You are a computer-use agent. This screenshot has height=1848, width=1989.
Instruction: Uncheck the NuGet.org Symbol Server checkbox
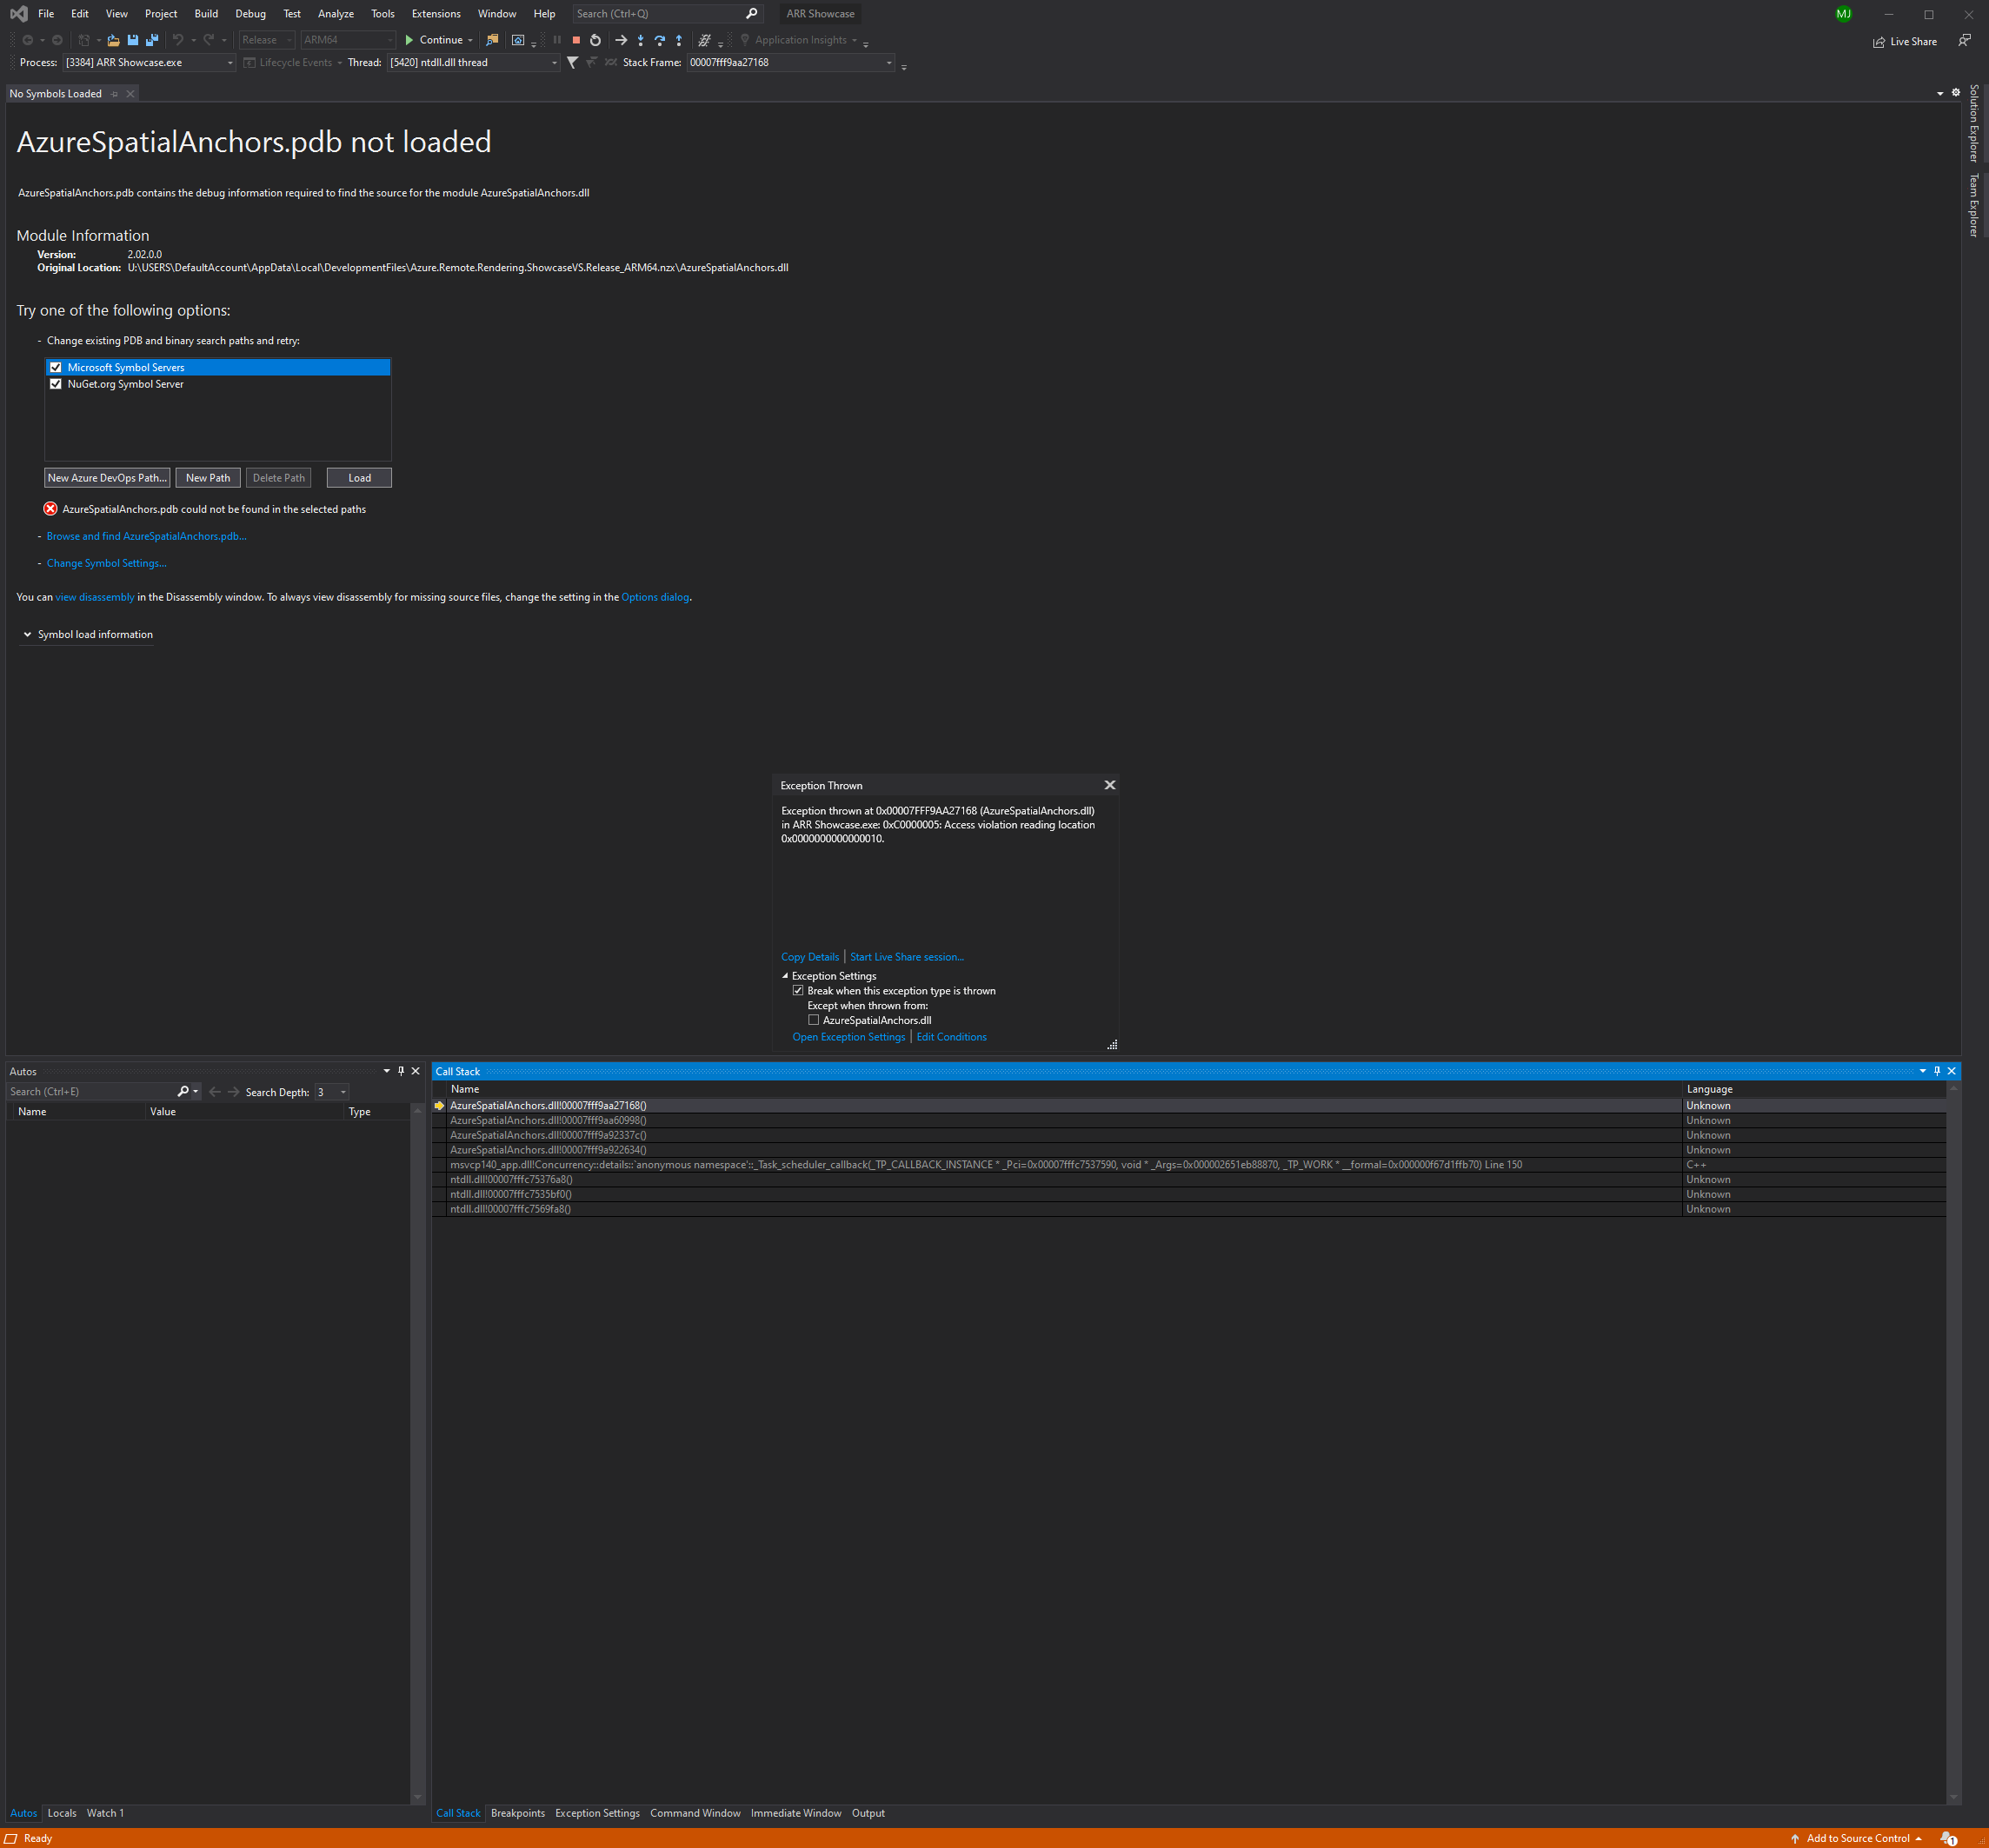coord(56,383)
